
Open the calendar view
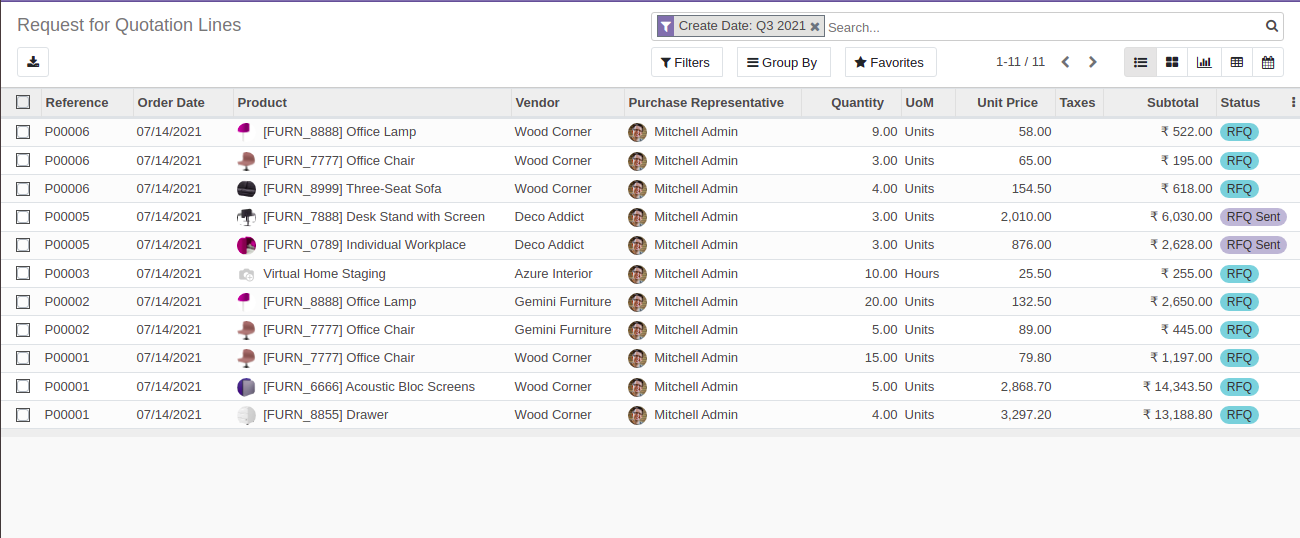click(x=1268, y=62)
